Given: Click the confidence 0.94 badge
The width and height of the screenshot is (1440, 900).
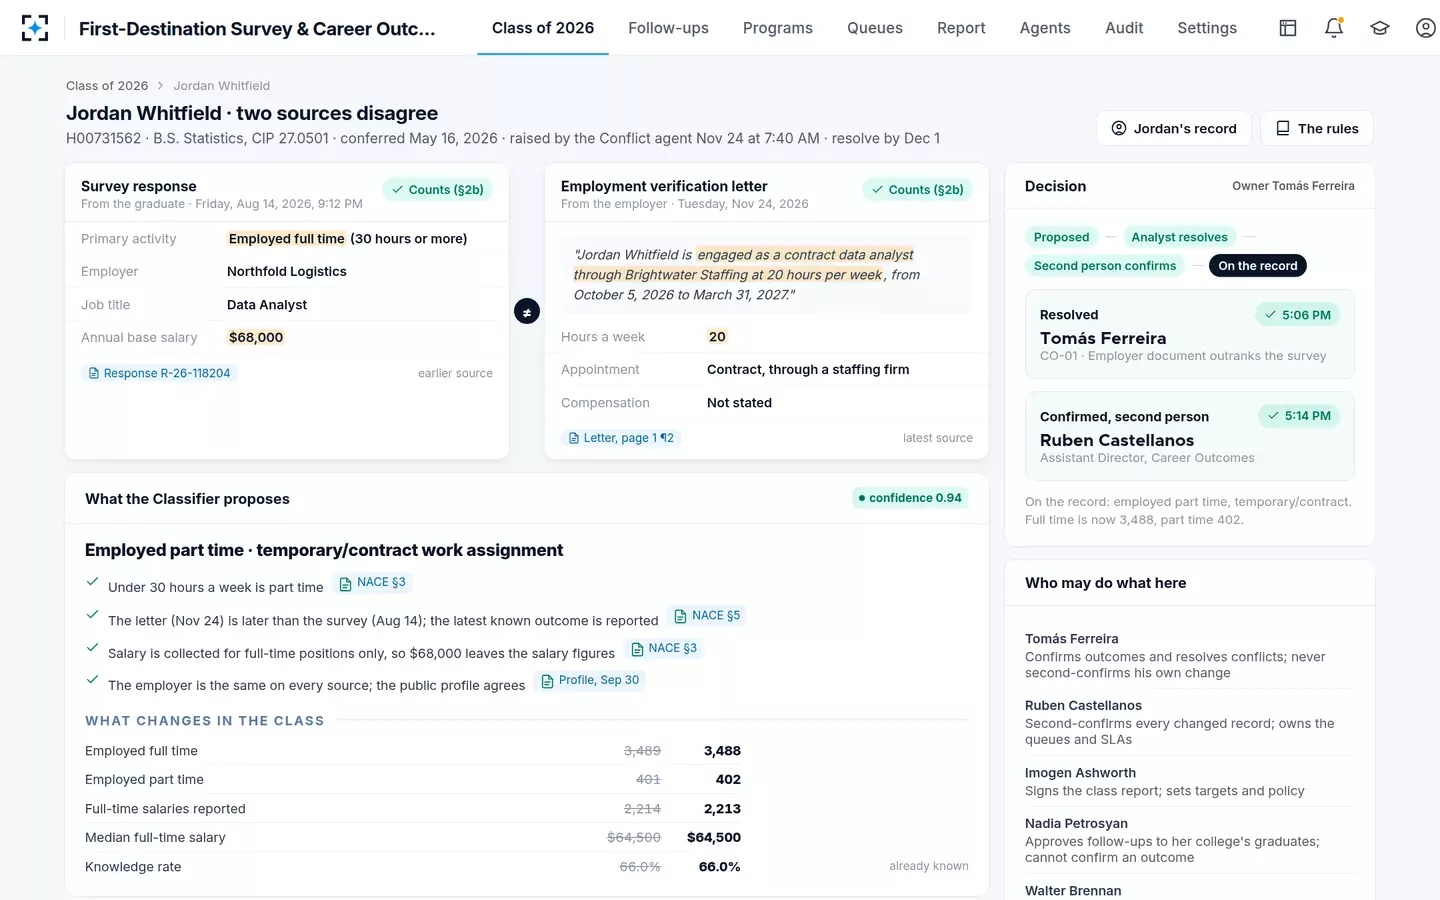Looking at the screenshot, I should 910,498.
